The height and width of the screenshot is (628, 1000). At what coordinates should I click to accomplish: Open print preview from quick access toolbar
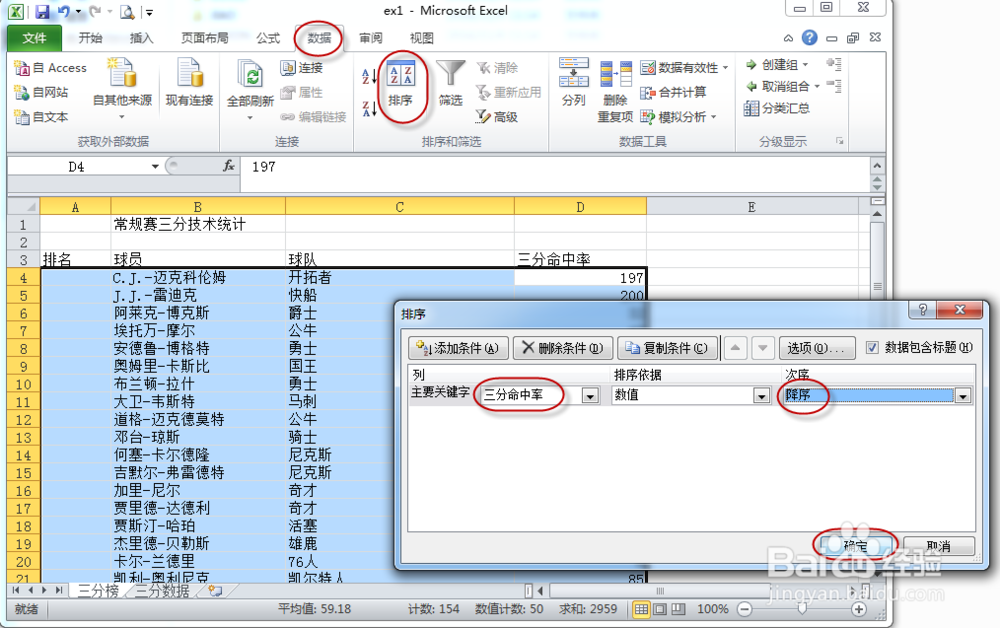(x=127, y=11)
